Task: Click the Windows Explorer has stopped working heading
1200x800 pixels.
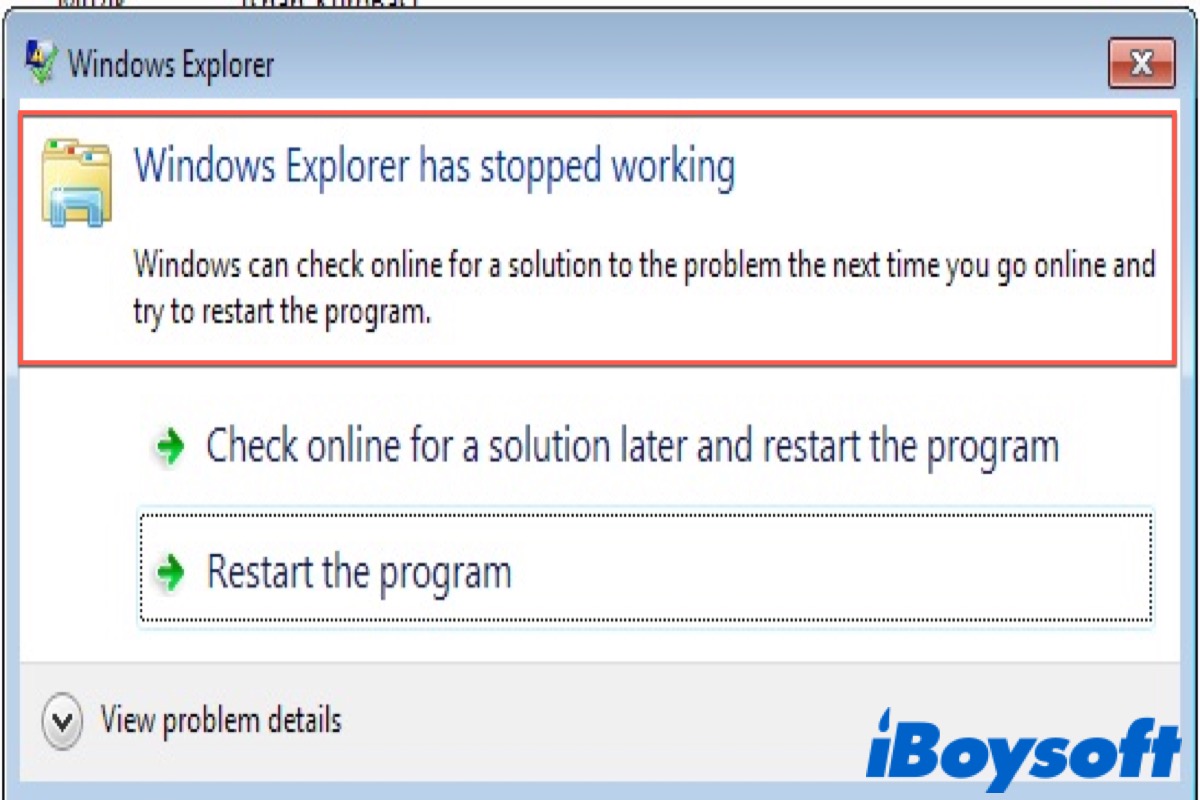Action: [434, 167]
